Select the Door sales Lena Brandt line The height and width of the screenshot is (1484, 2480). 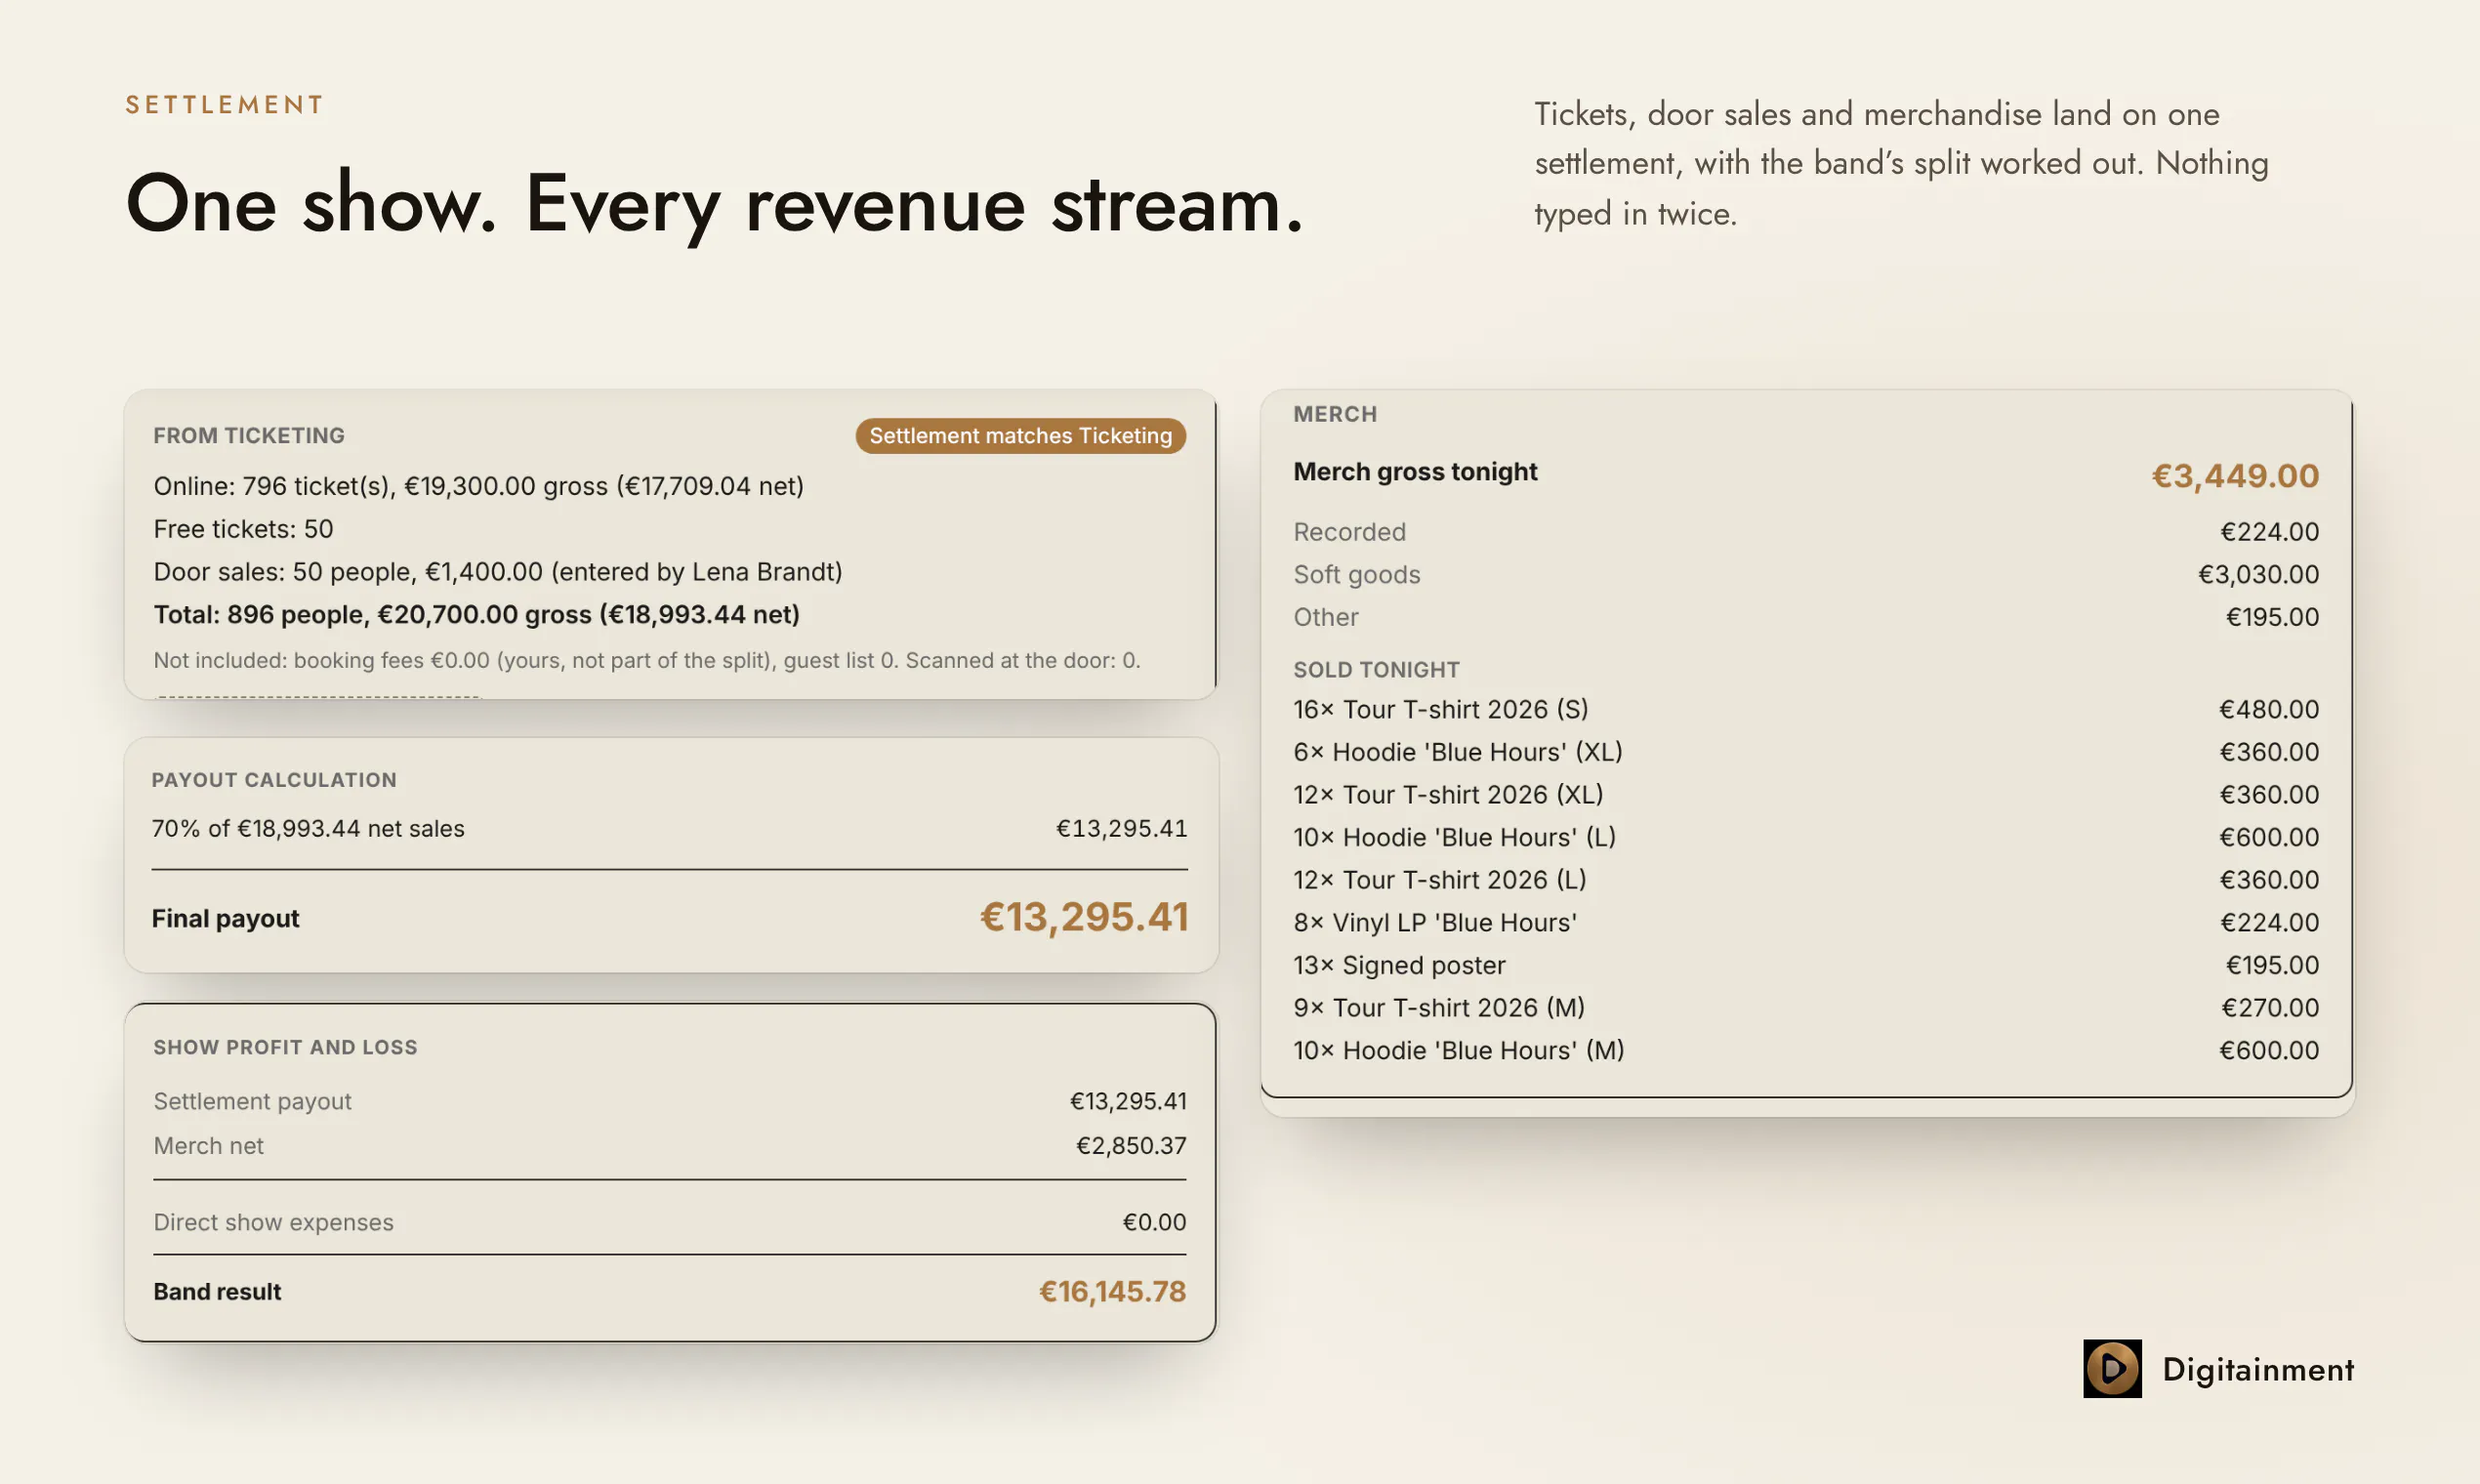(498, 572)
